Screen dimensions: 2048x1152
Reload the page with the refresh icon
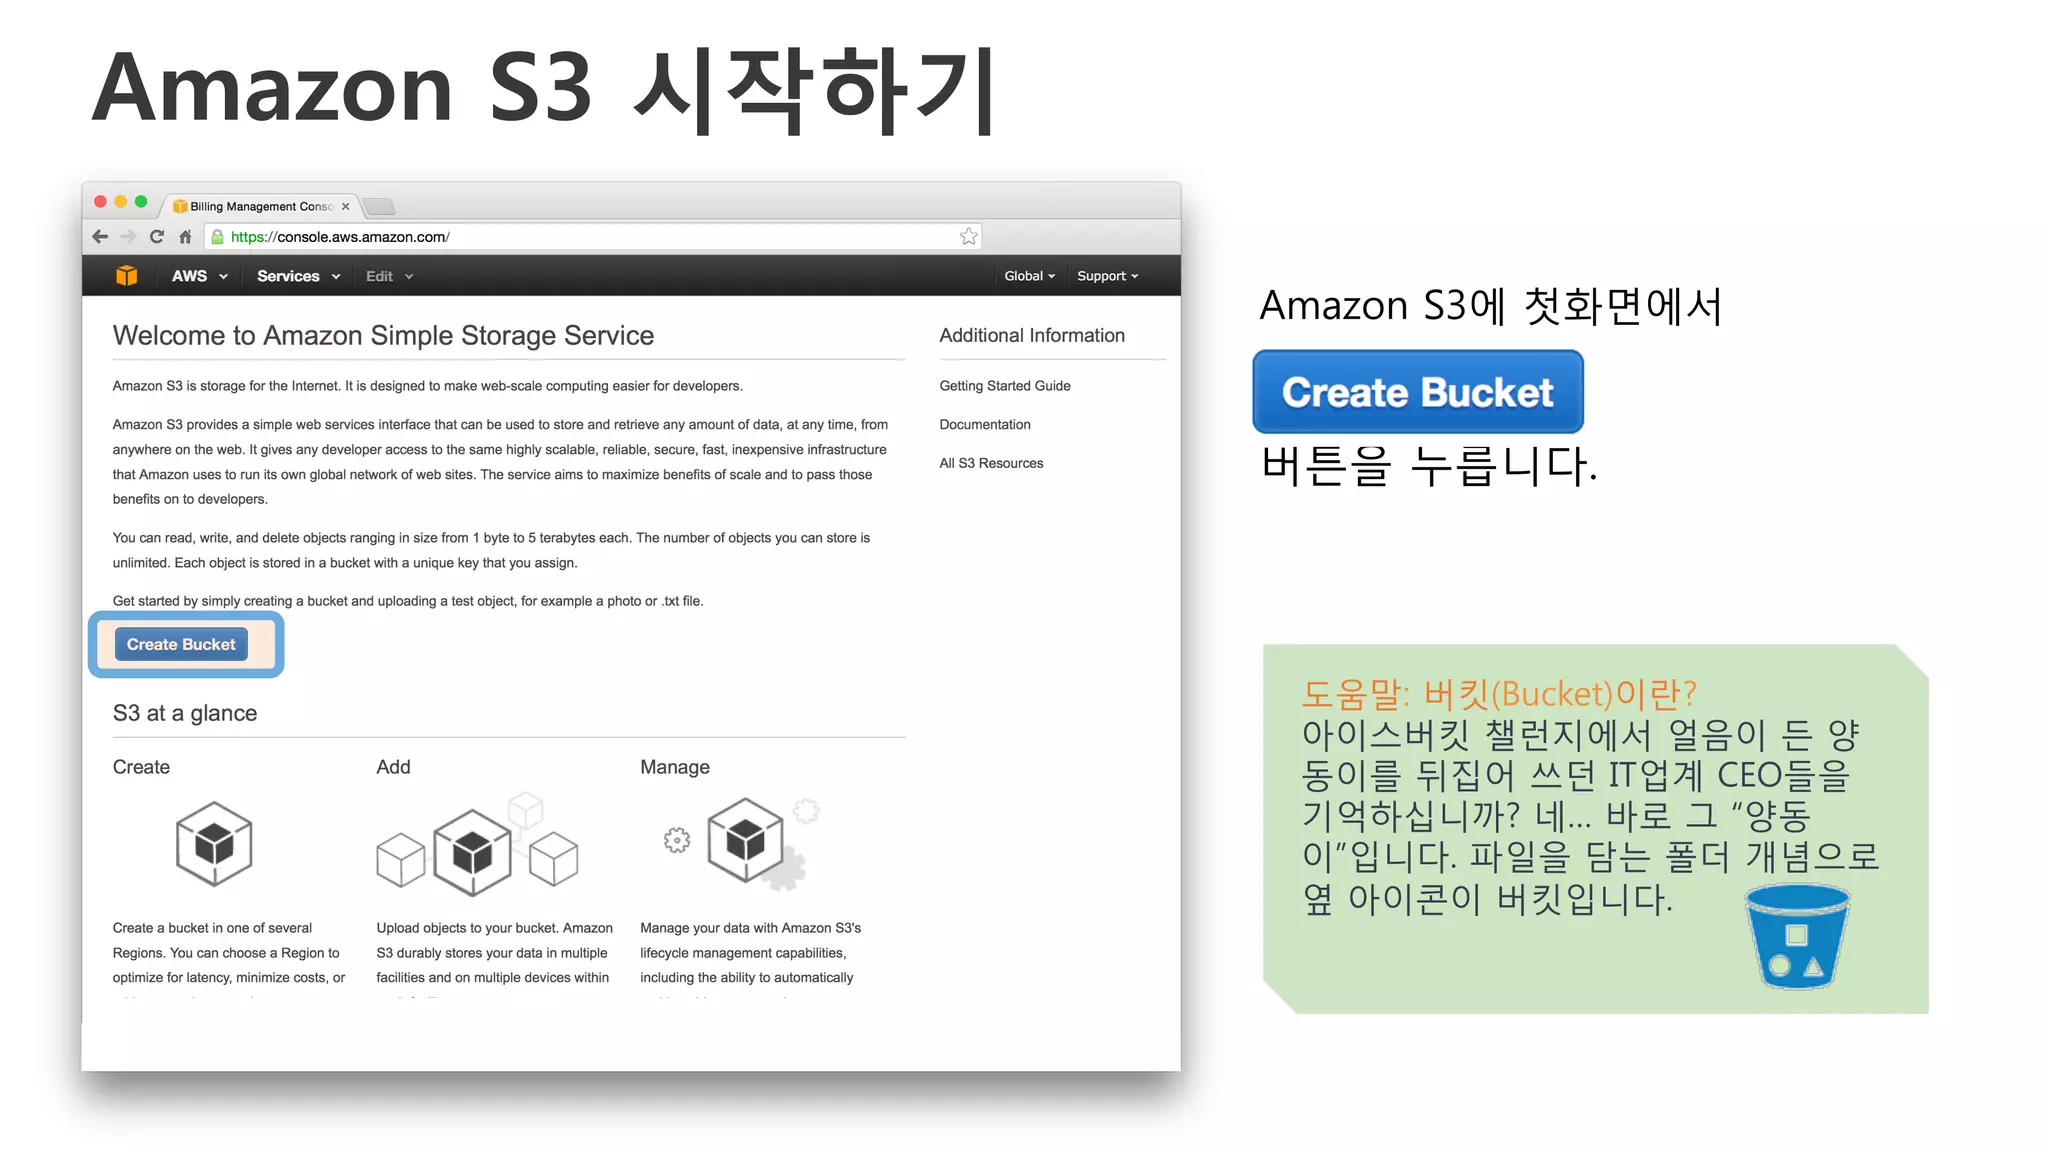tap(157, 237)
